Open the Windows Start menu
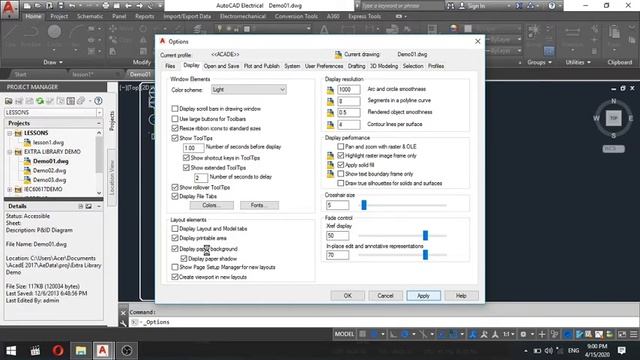This screenshot has width=640, height=360. [x=11, y=351]
